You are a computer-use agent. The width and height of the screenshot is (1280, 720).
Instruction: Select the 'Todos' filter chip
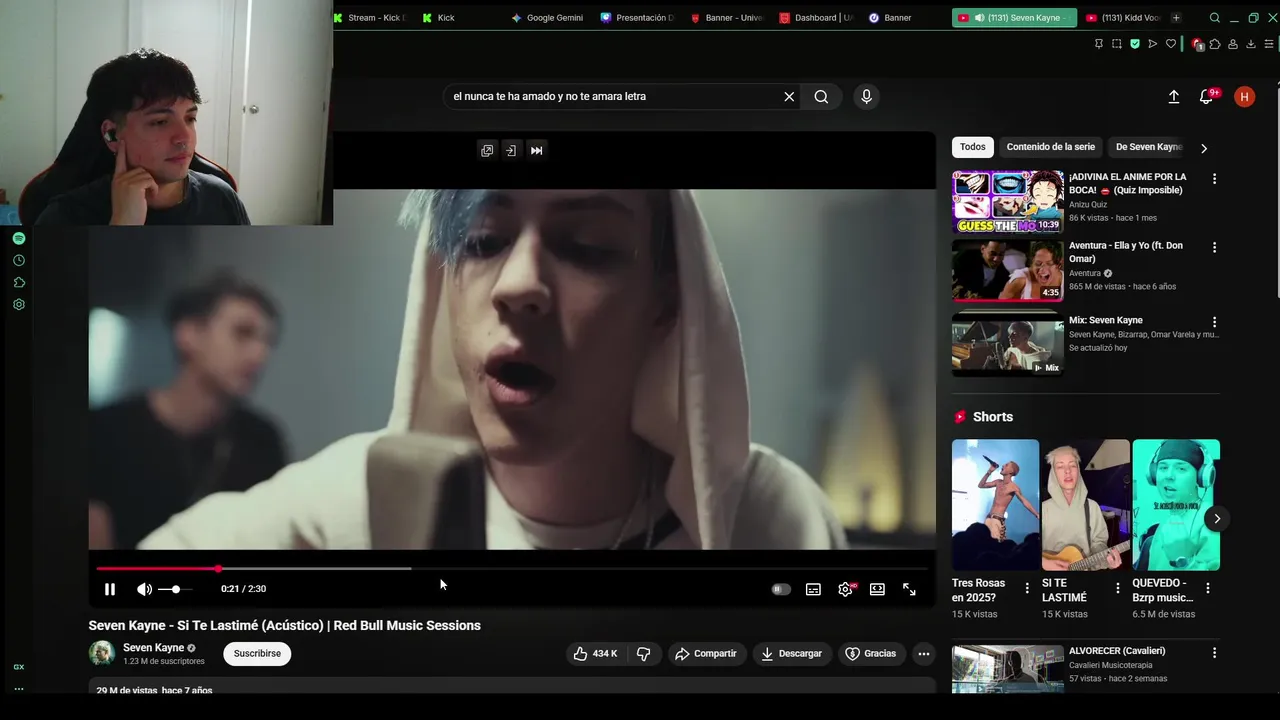973,147
